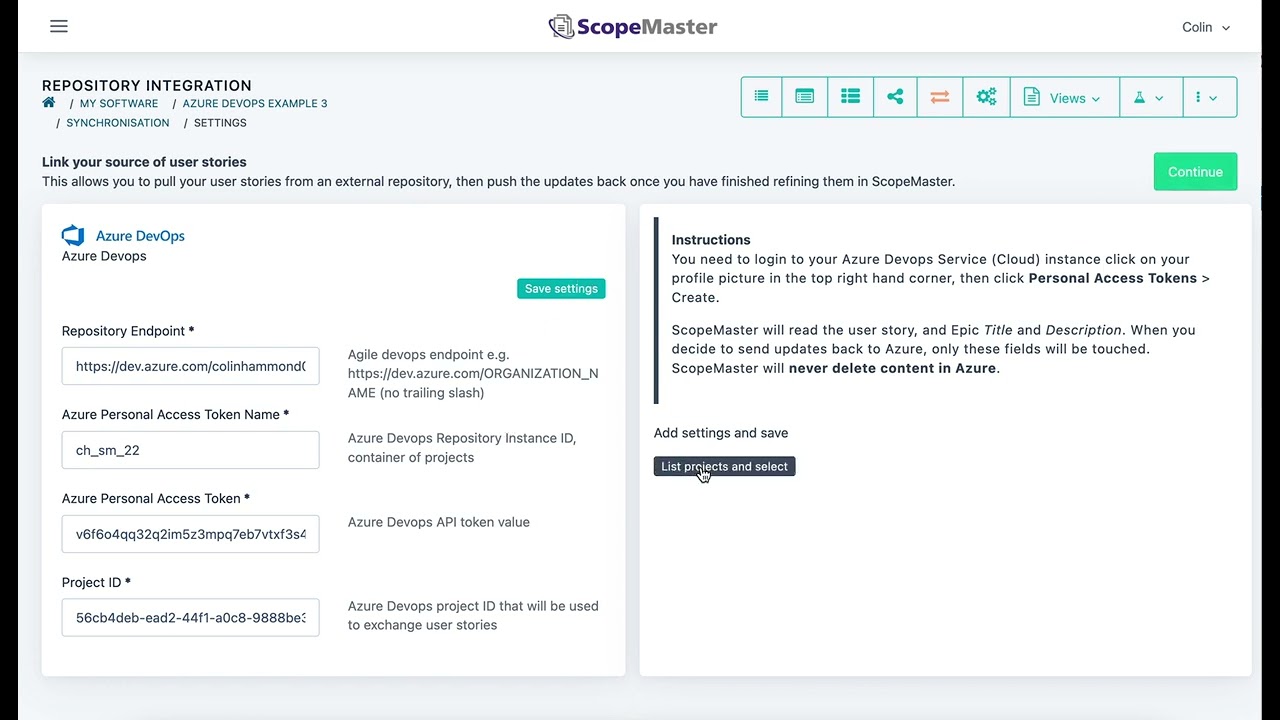Open the hamburger navigation menu

pyautogui.click(x=59, y=27)
